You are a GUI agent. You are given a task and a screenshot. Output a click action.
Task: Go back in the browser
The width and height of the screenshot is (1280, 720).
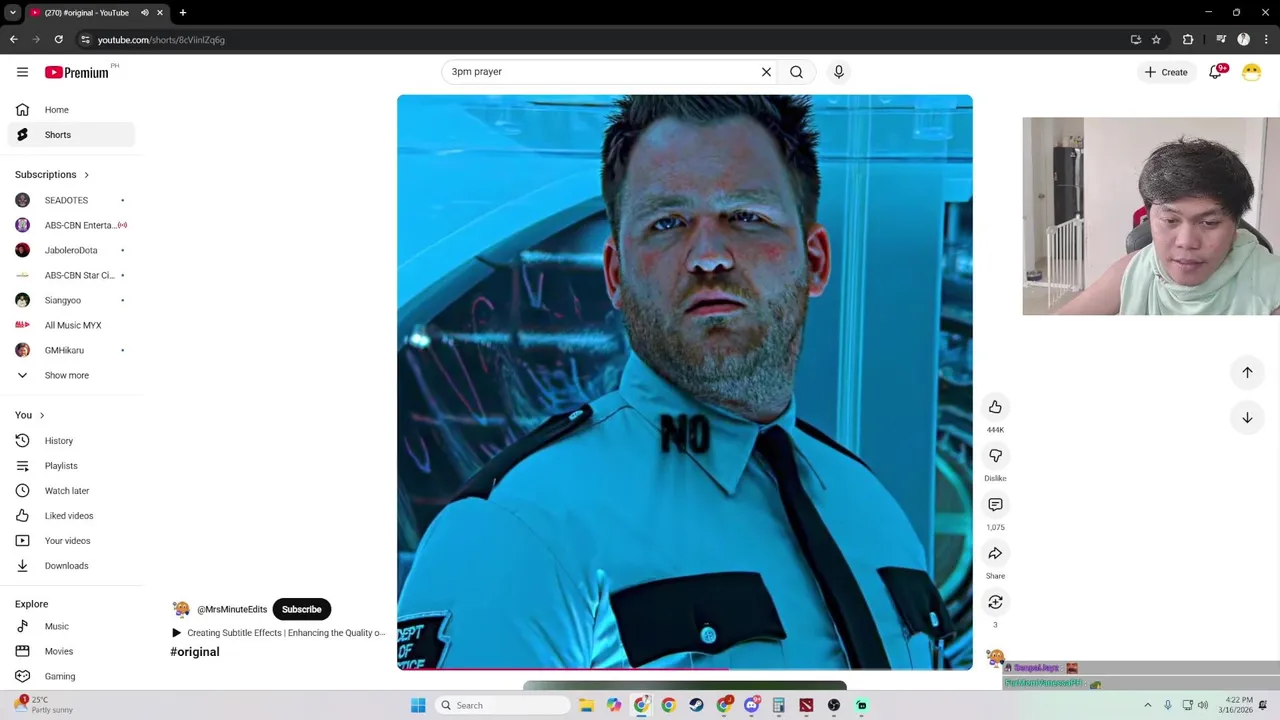point(13,40)
